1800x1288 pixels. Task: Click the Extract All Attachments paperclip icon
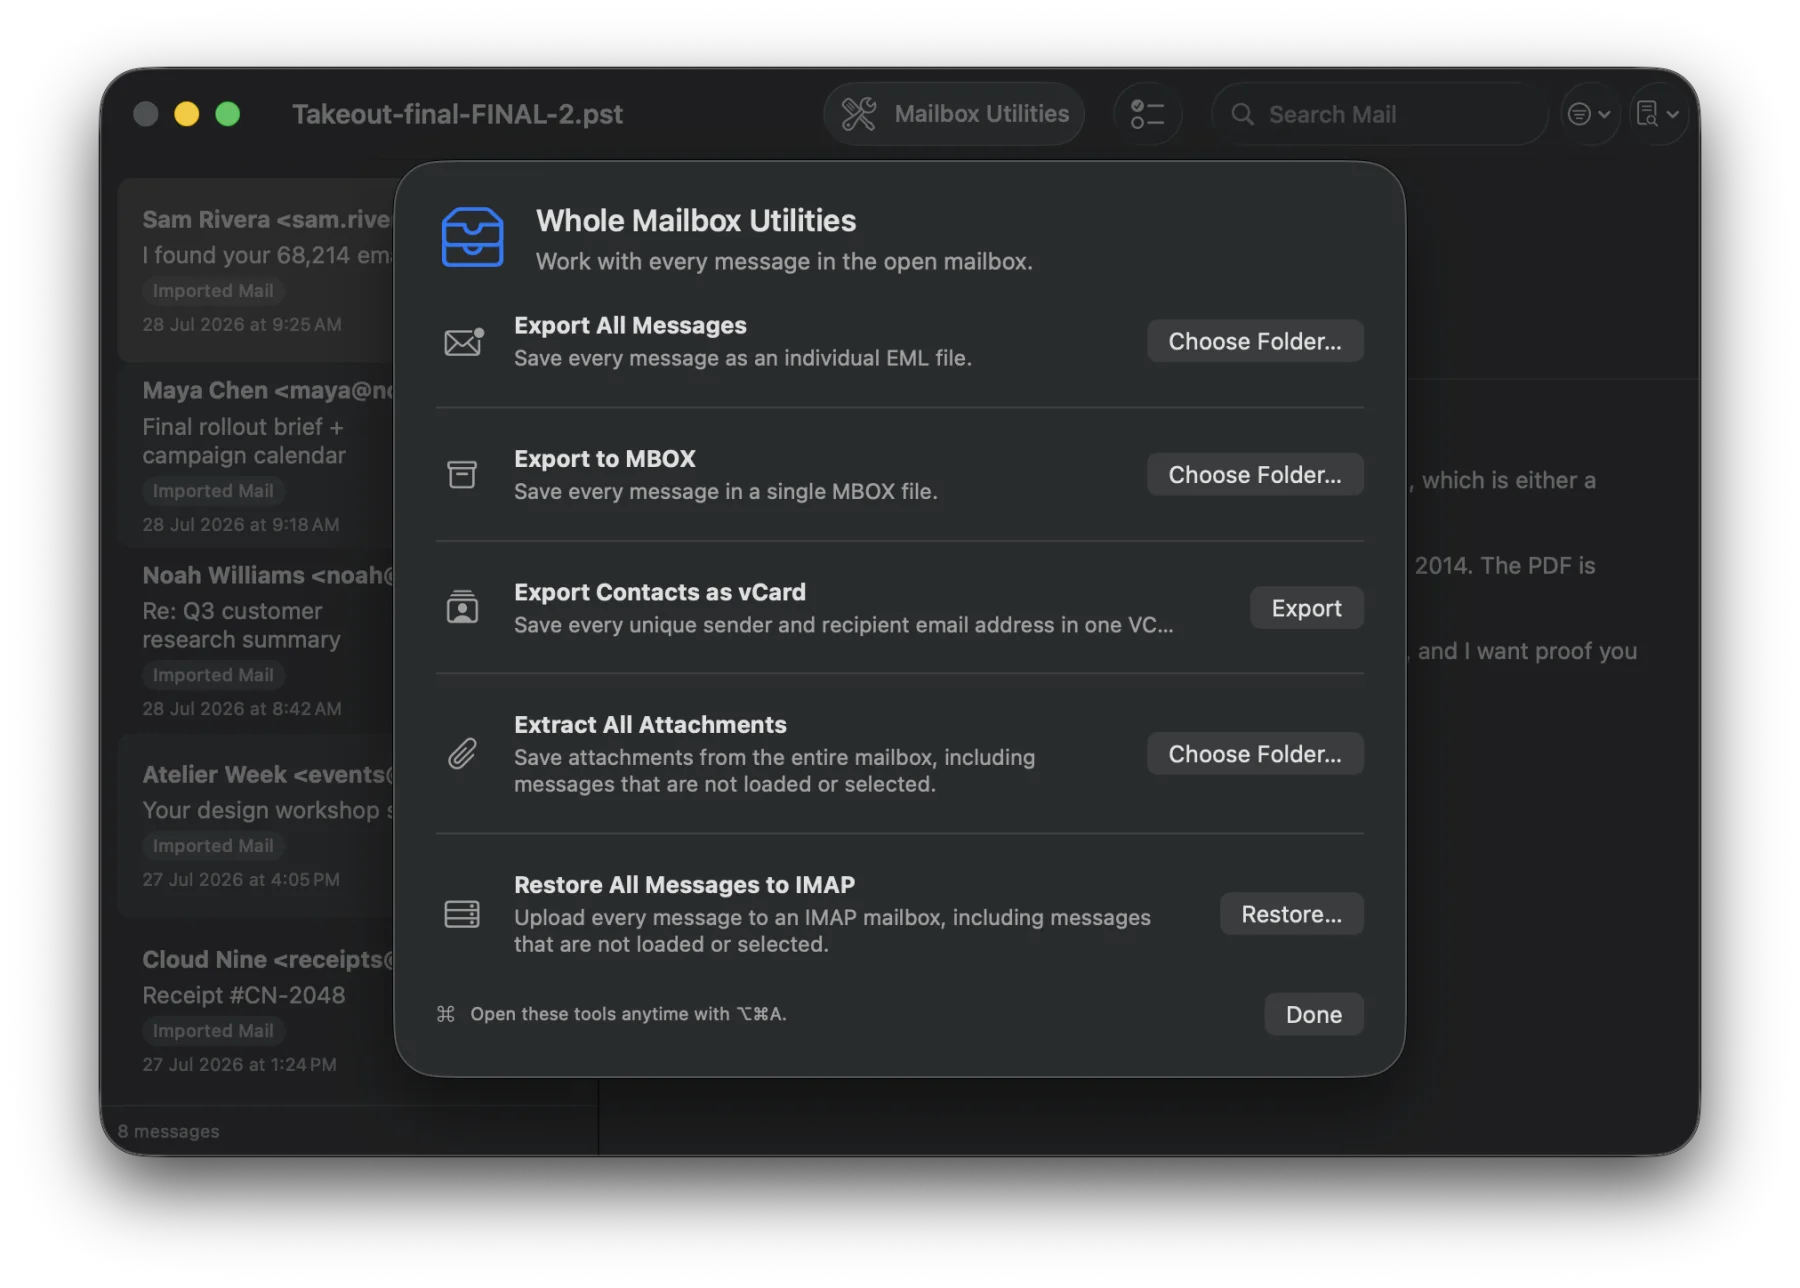point(462,753)
